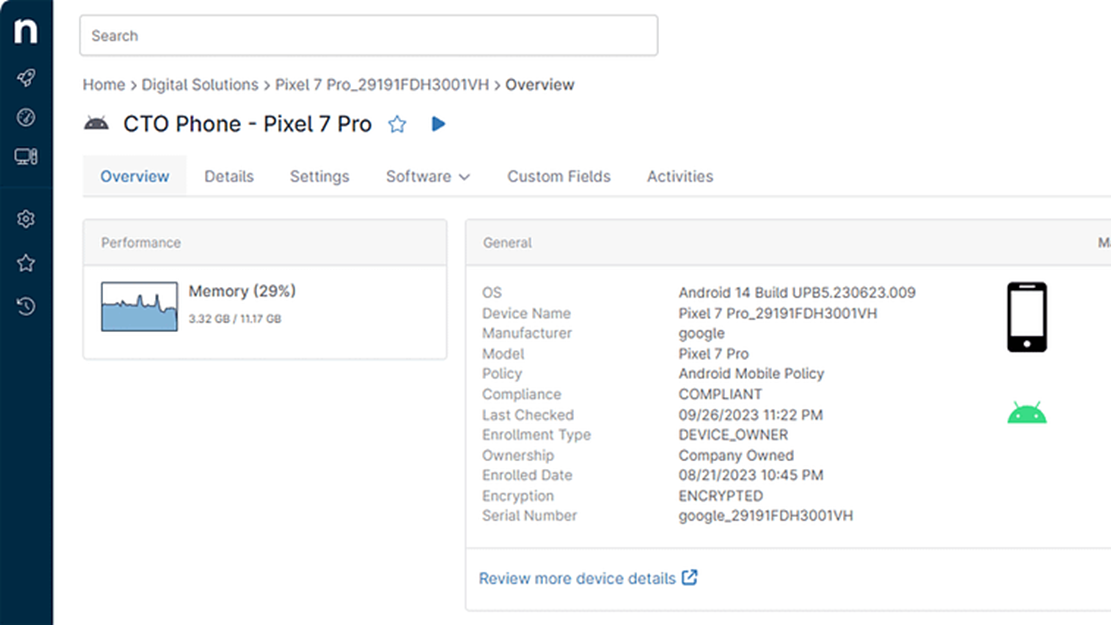Open the Settings tab
Screen dimensions: 1111x625
point(319,176)
